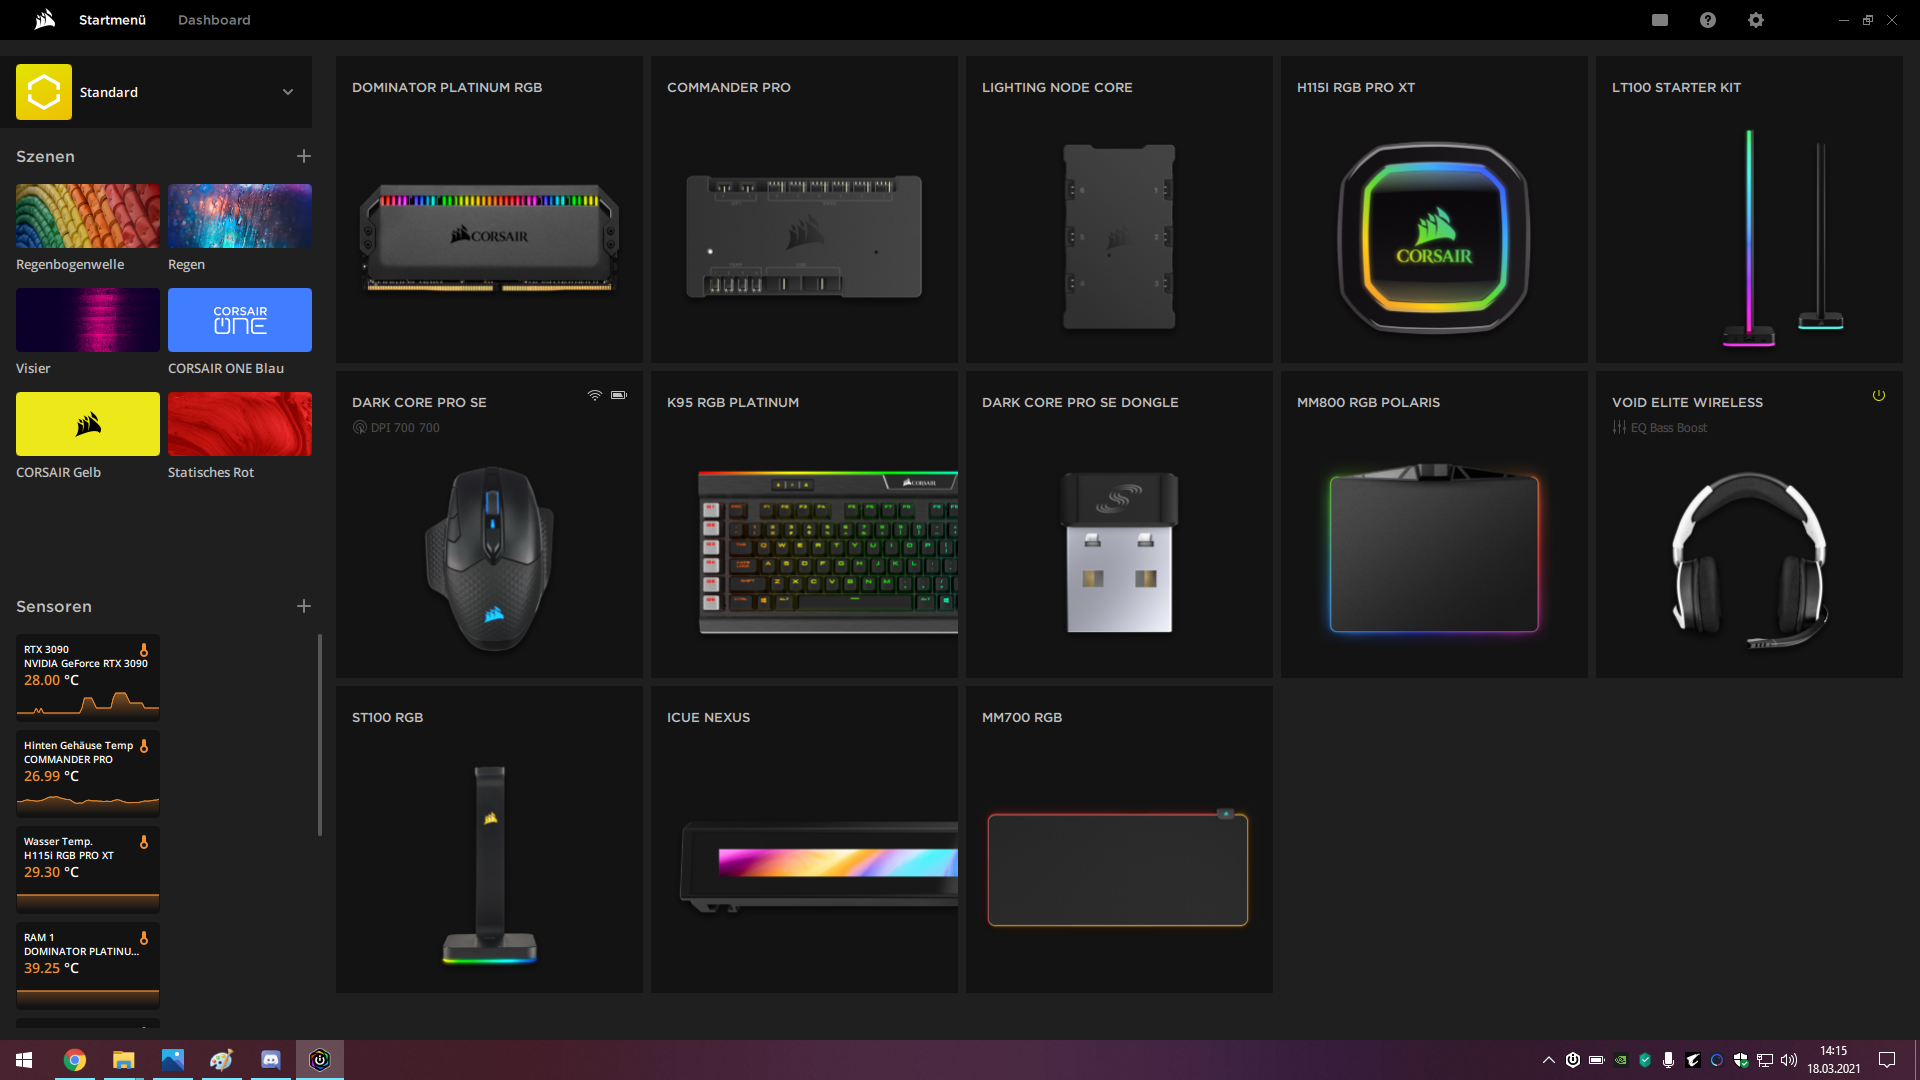Open File Explorer from the taskbar
Screen dimensions: 1920x1080
[x=123, y=1060]
